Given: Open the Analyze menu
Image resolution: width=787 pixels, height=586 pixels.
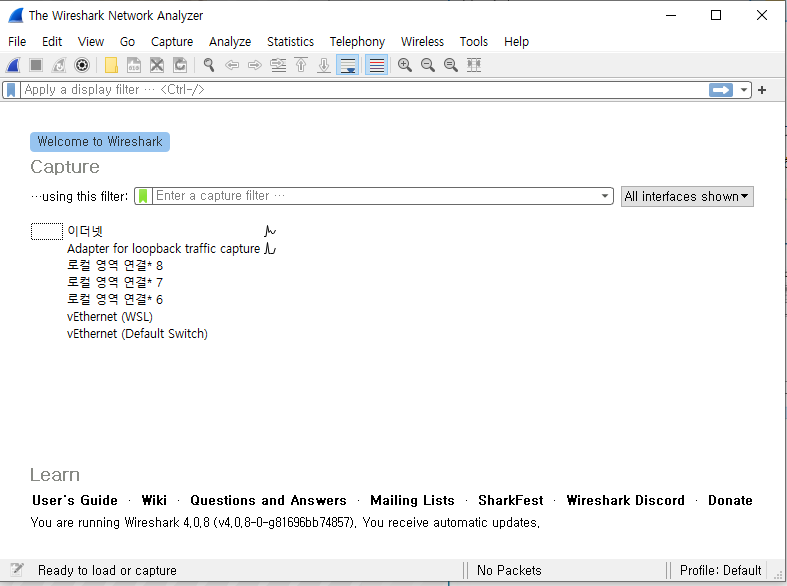Looking at the screenshot, I should (230, 42).
